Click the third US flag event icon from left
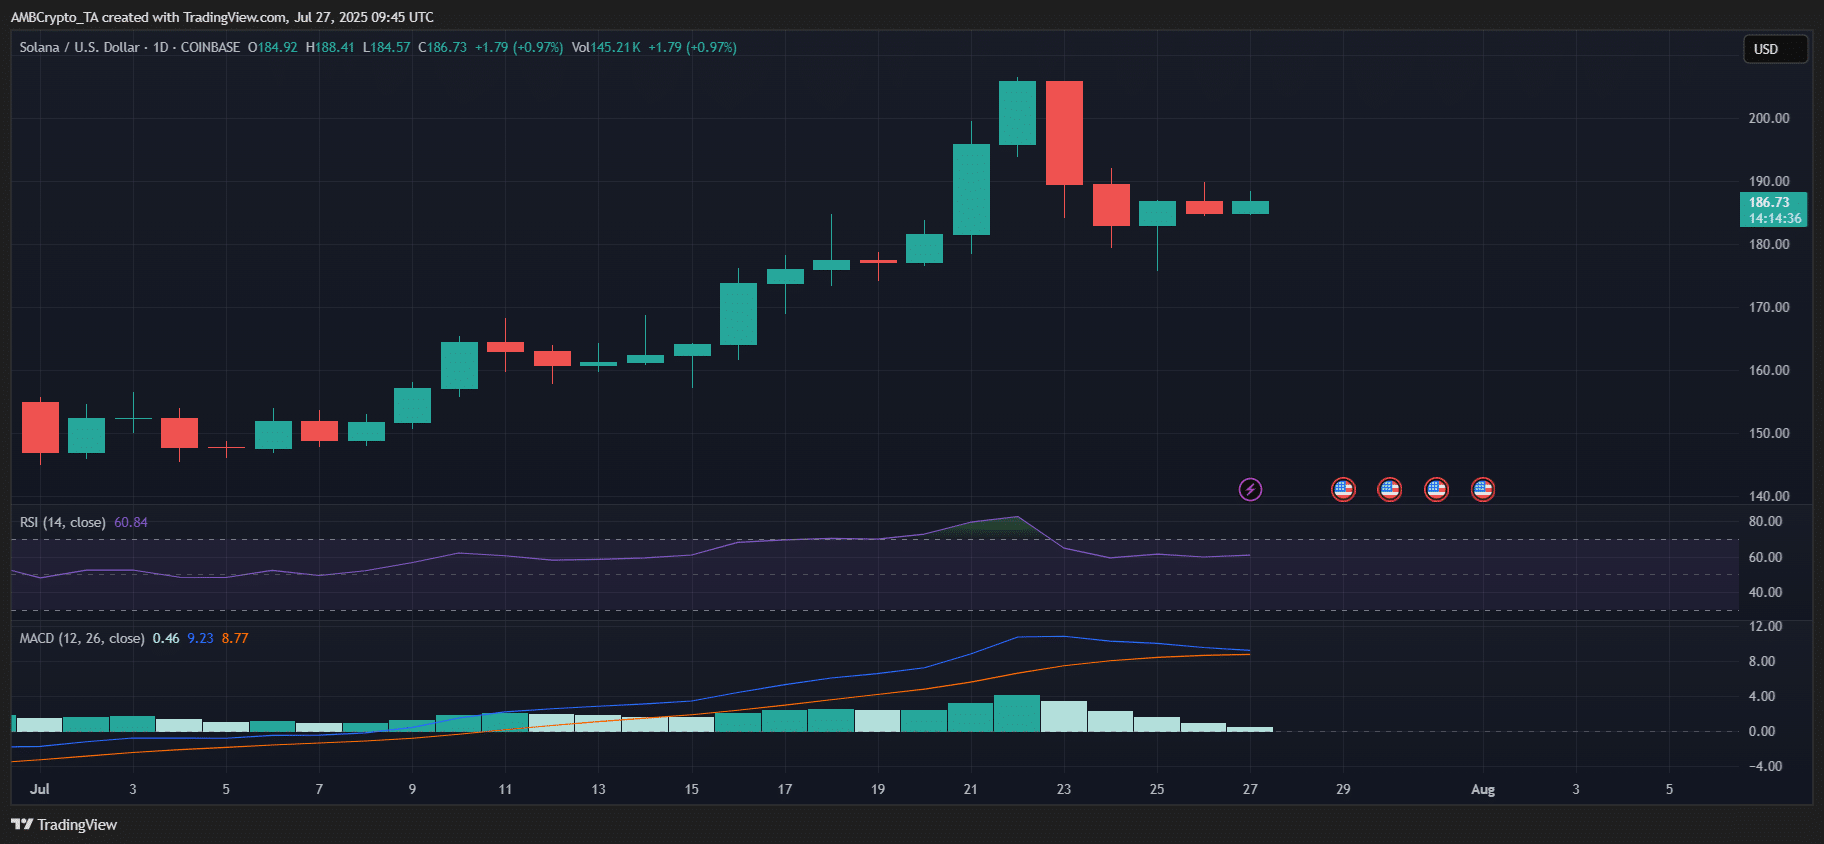 (x=1436, y=489)
